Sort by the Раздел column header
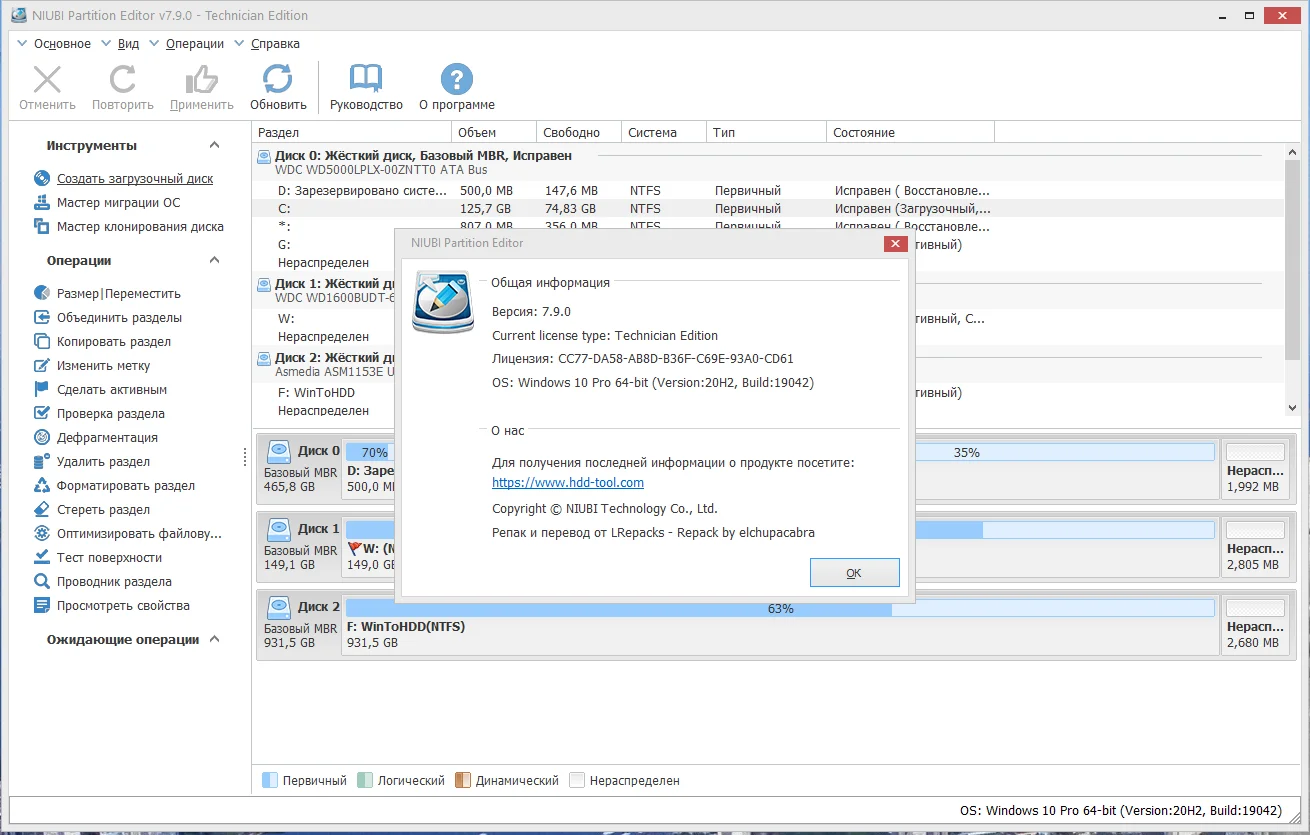Screen dimensions: 1310x835 pyautogui.click(x=352, y=133)
